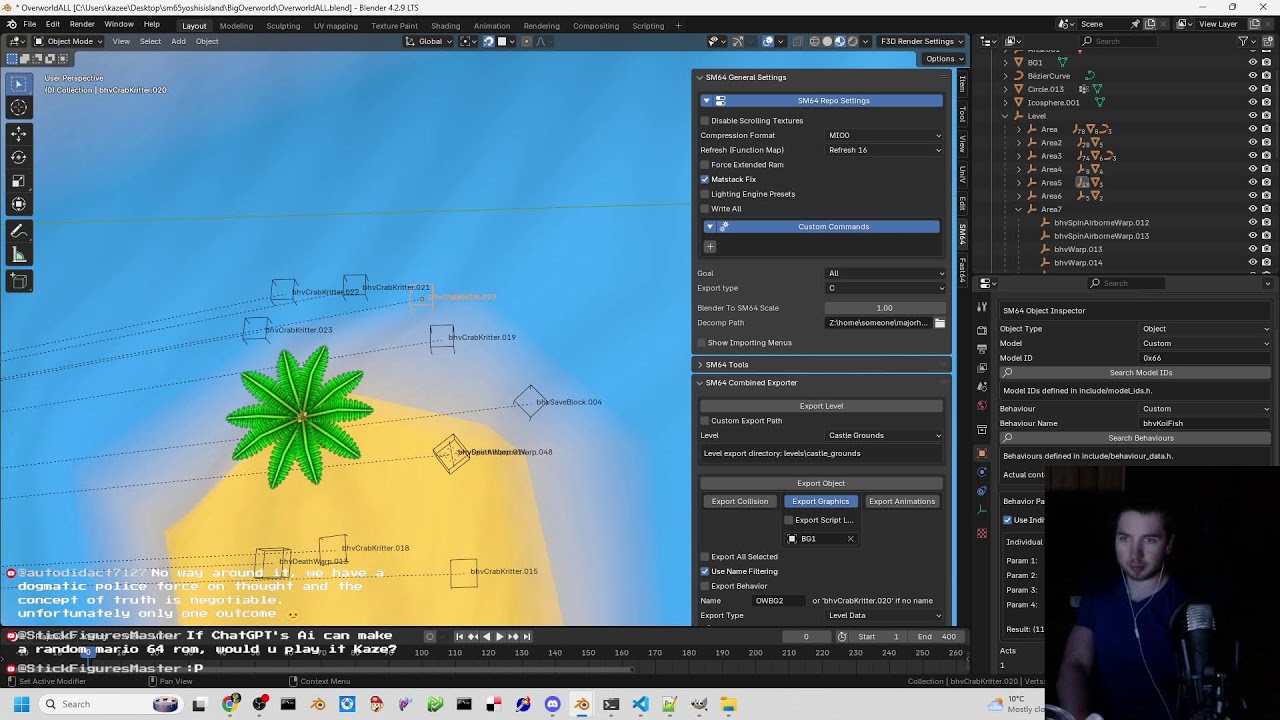Open the Edit menu
Screen dimensions: 1280x720
[52, 24]
